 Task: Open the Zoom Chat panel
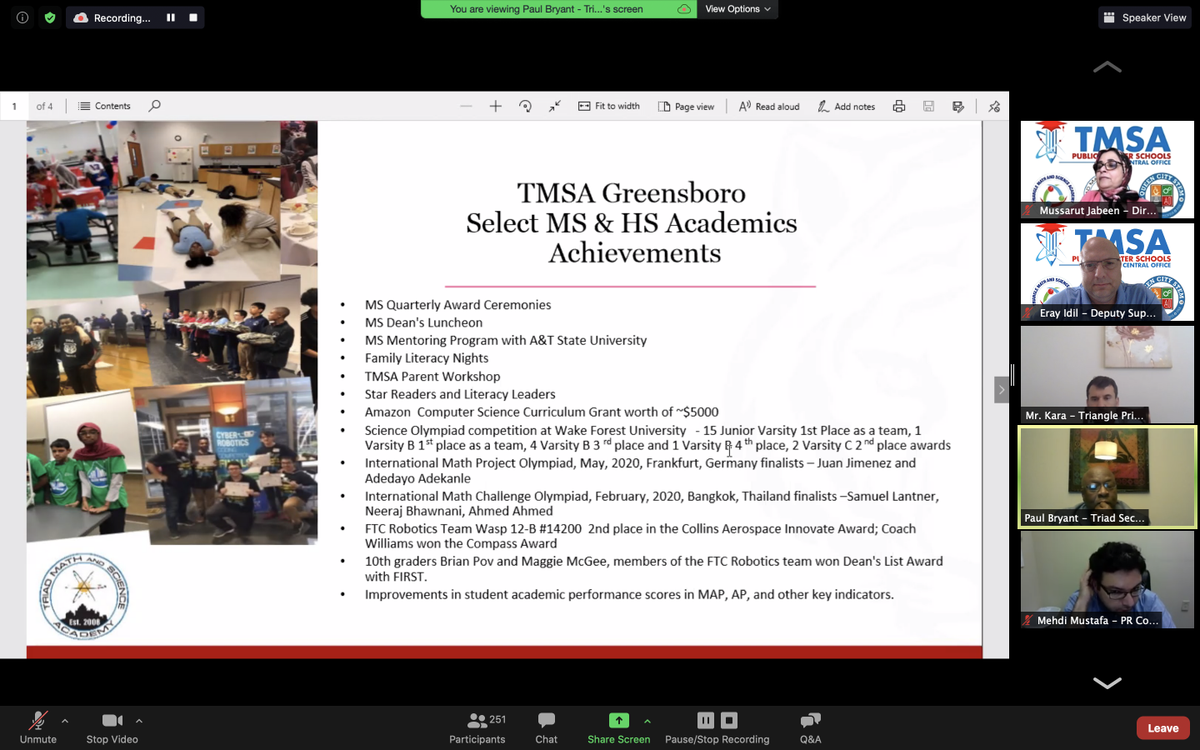(x=545, y=727)
